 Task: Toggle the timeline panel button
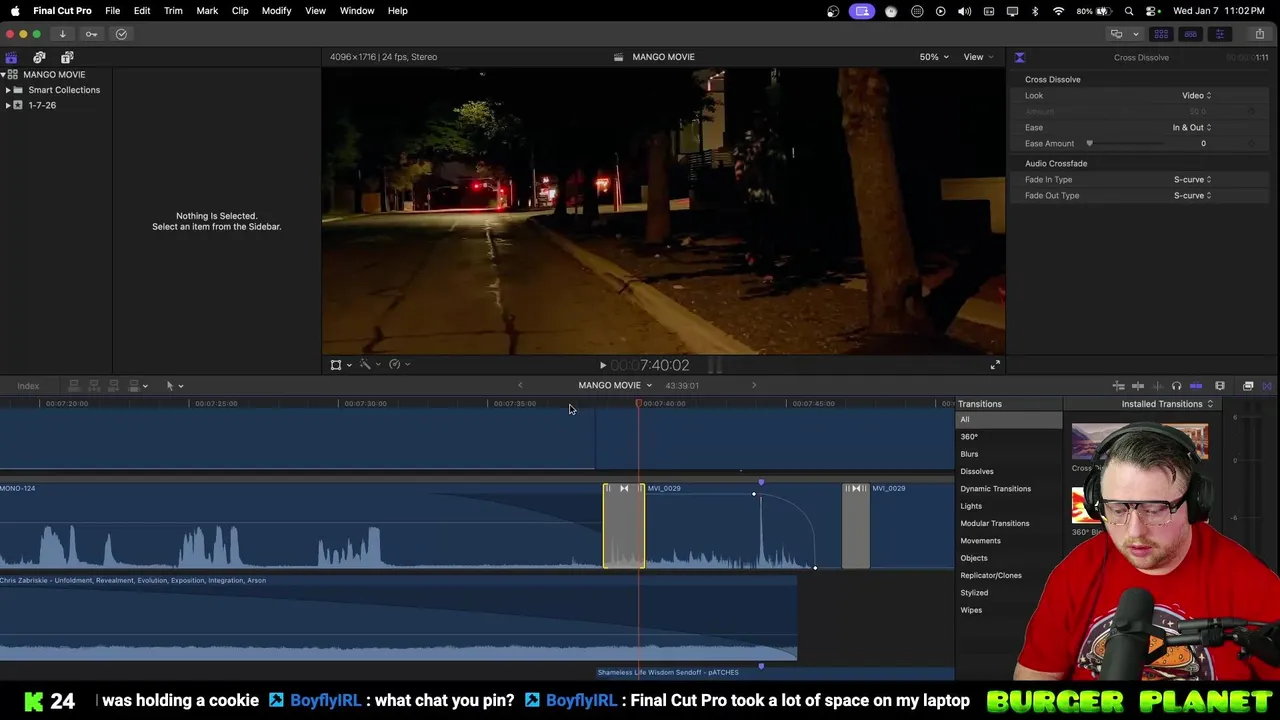(1190, 34)
